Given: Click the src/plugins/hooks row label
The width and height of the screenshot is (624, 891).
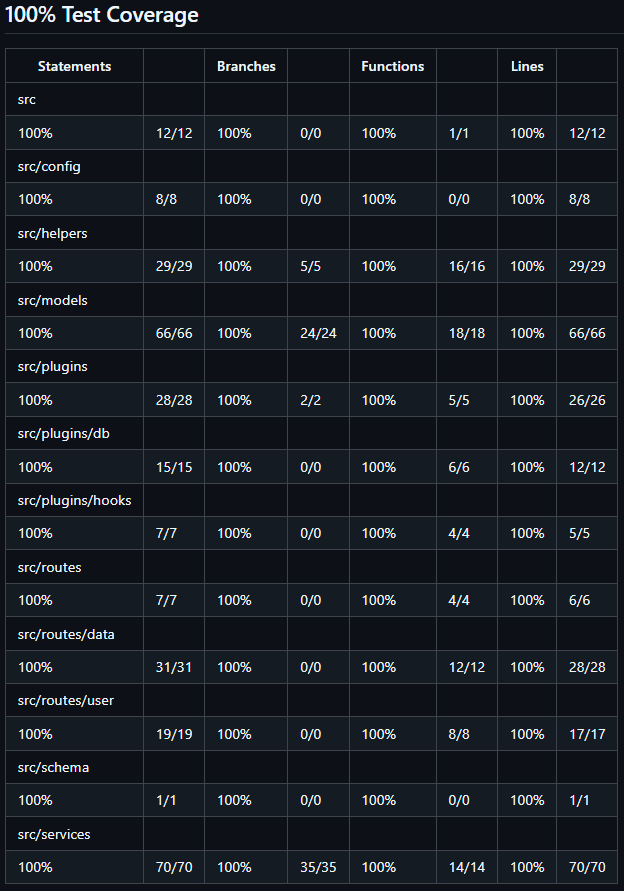Looking at the screenshot, I should 74,500.
